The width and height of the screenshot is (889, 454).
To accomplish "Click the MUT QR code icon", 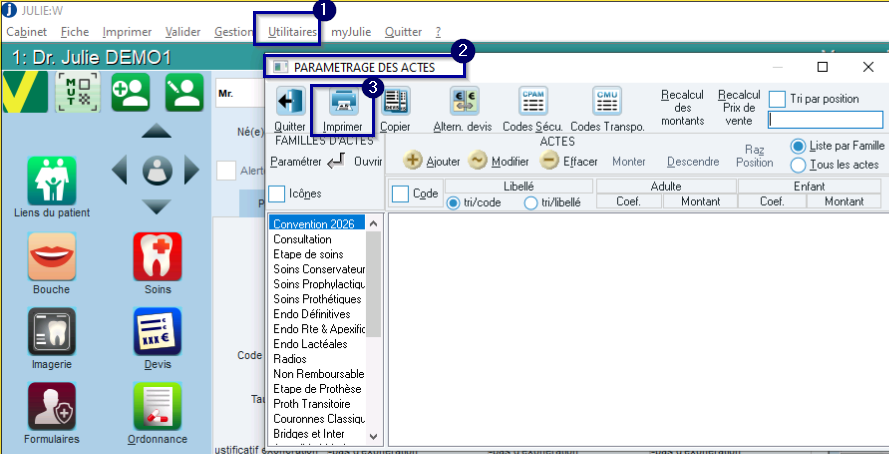I will [78, 92].
